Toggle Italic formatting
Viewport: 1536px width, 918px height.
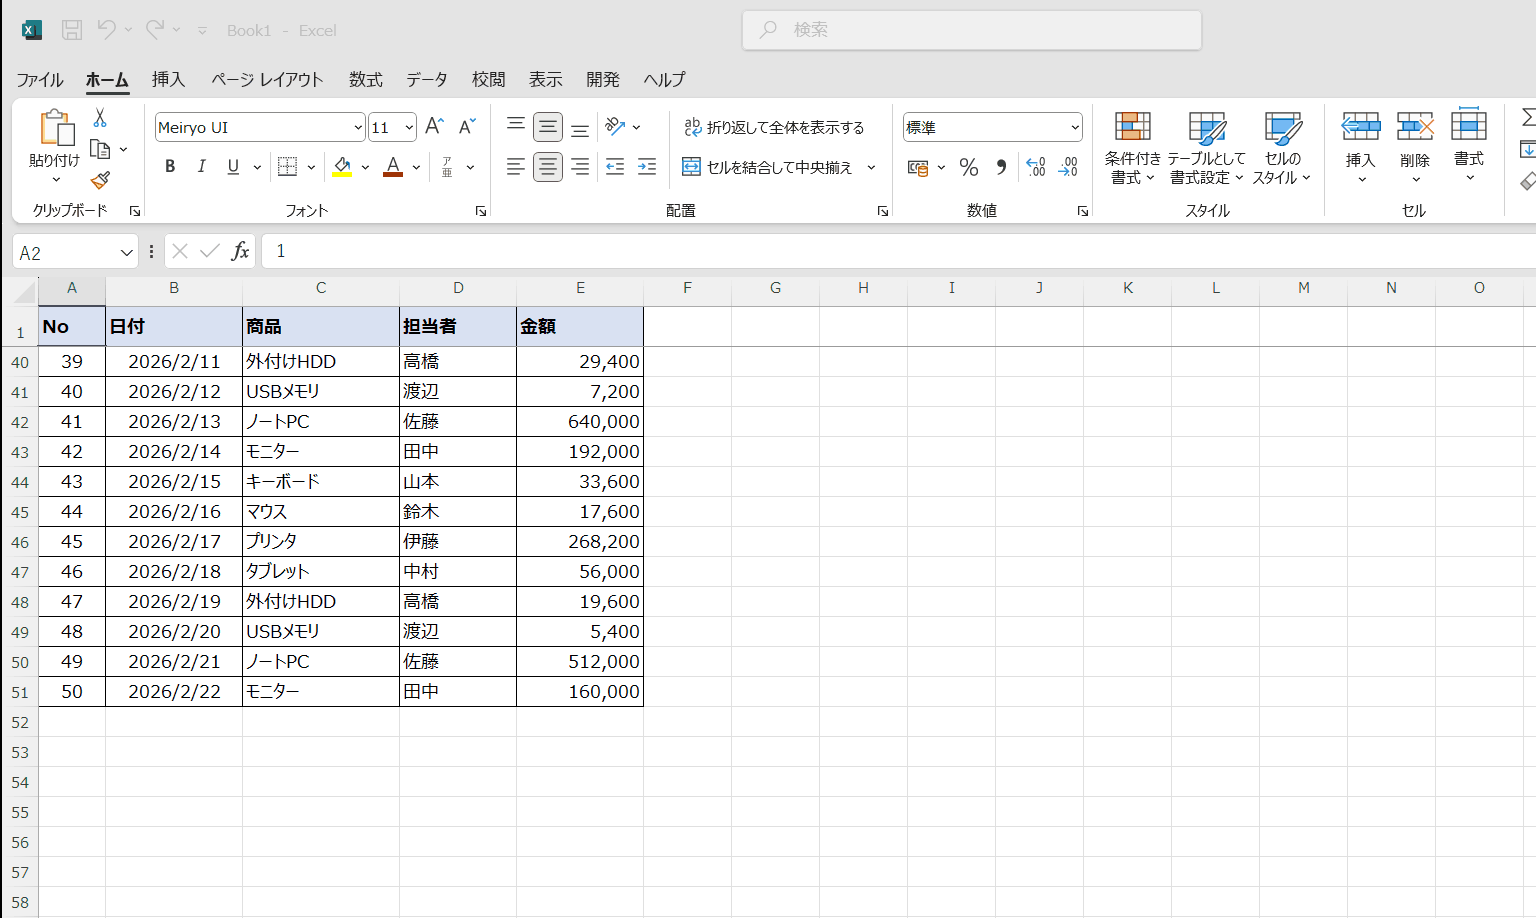[x=201, y=167]
